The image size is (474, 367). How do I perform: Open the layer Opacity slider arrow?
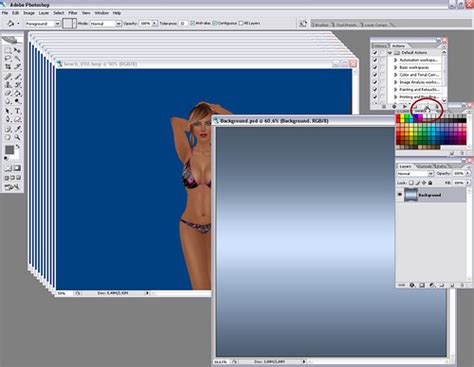coord(468,173)
